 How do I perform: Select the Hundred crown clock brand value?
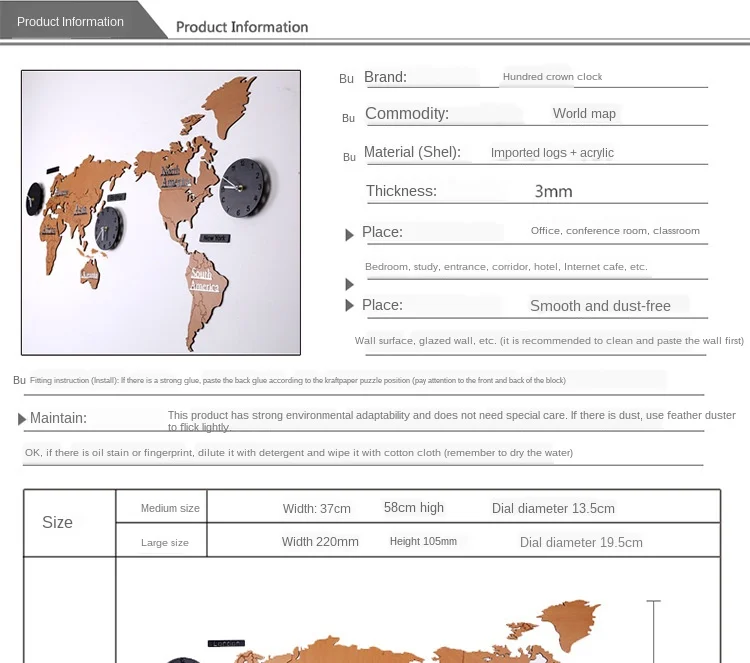coord(552,77)
